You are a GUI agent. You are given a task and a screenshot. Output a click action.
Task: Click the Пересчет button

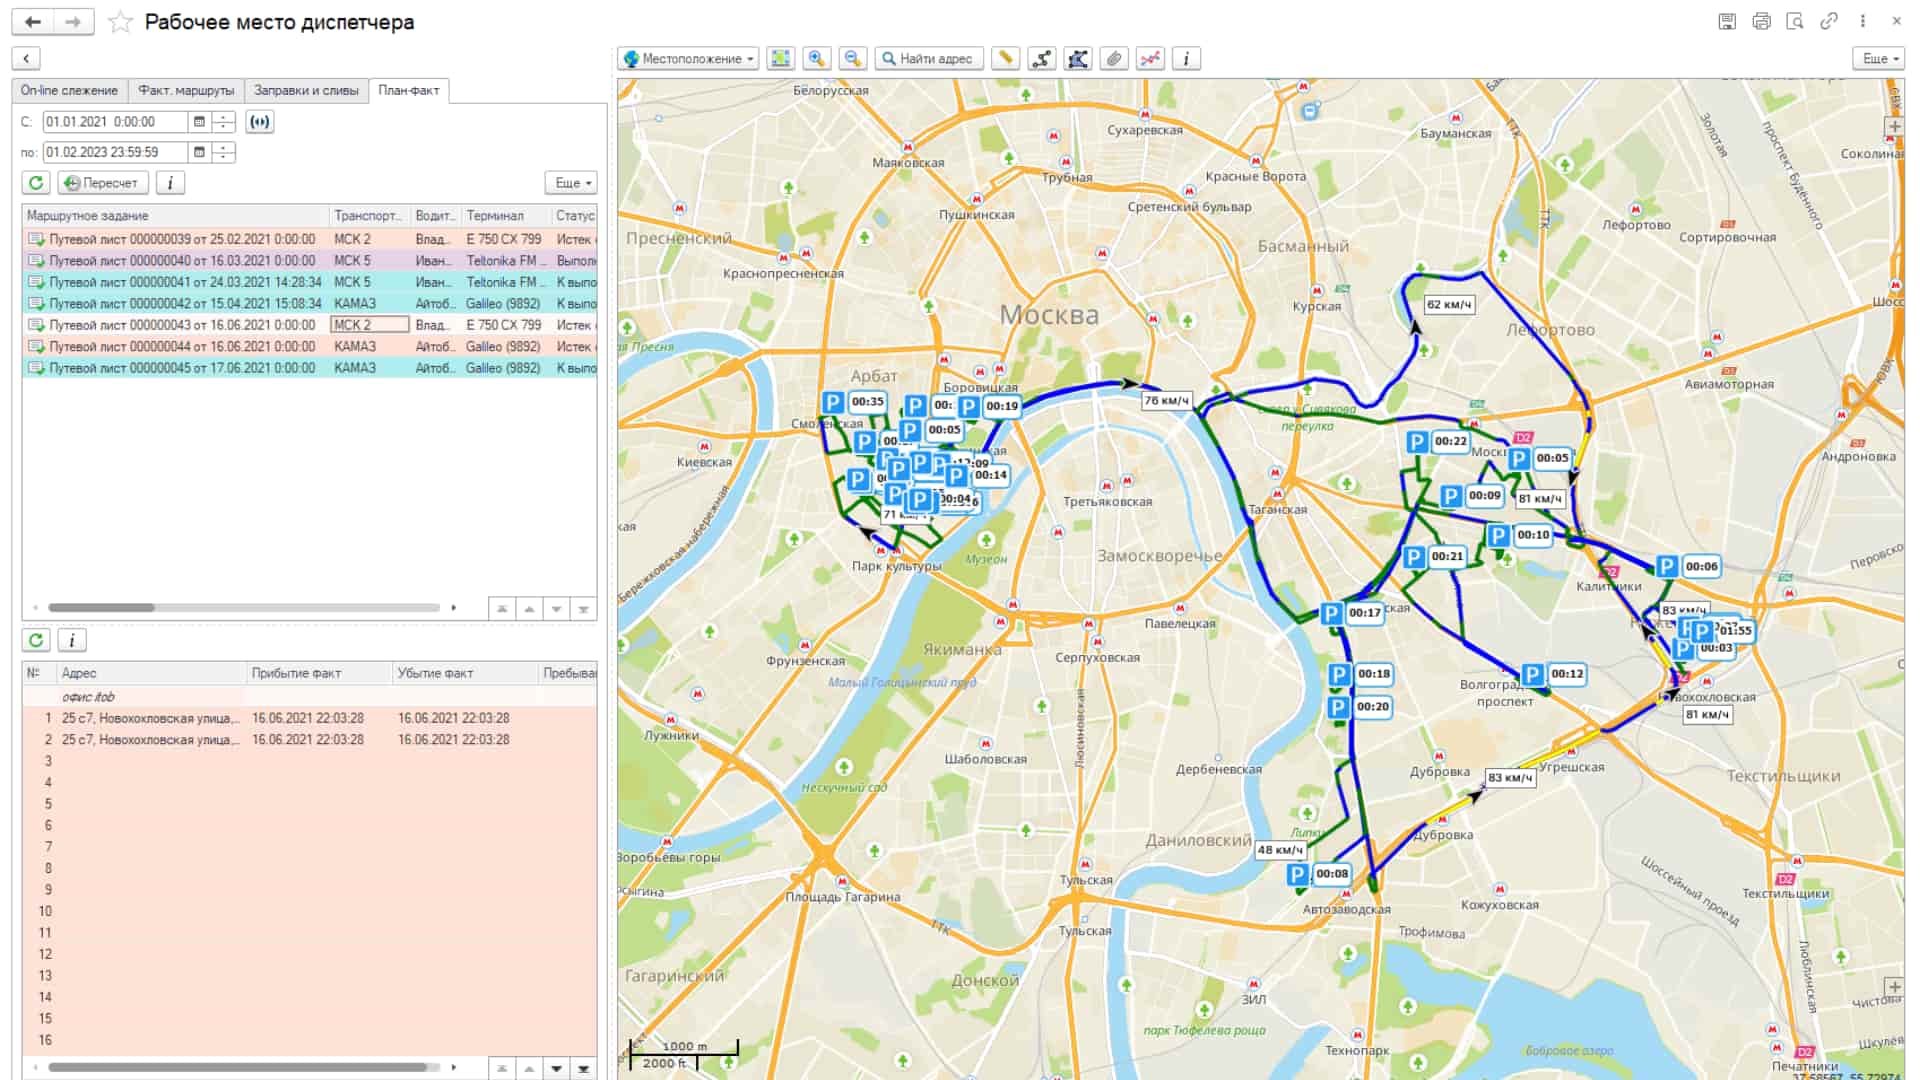[103, 183]
